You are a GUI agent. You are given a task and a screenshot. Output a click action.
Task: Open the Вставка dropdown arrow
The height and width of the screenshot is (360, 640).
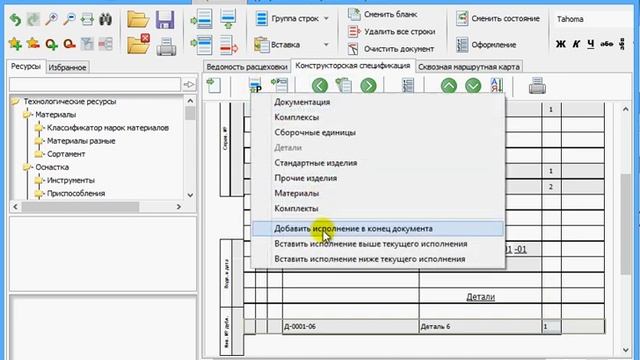click(x=326, y=44)
